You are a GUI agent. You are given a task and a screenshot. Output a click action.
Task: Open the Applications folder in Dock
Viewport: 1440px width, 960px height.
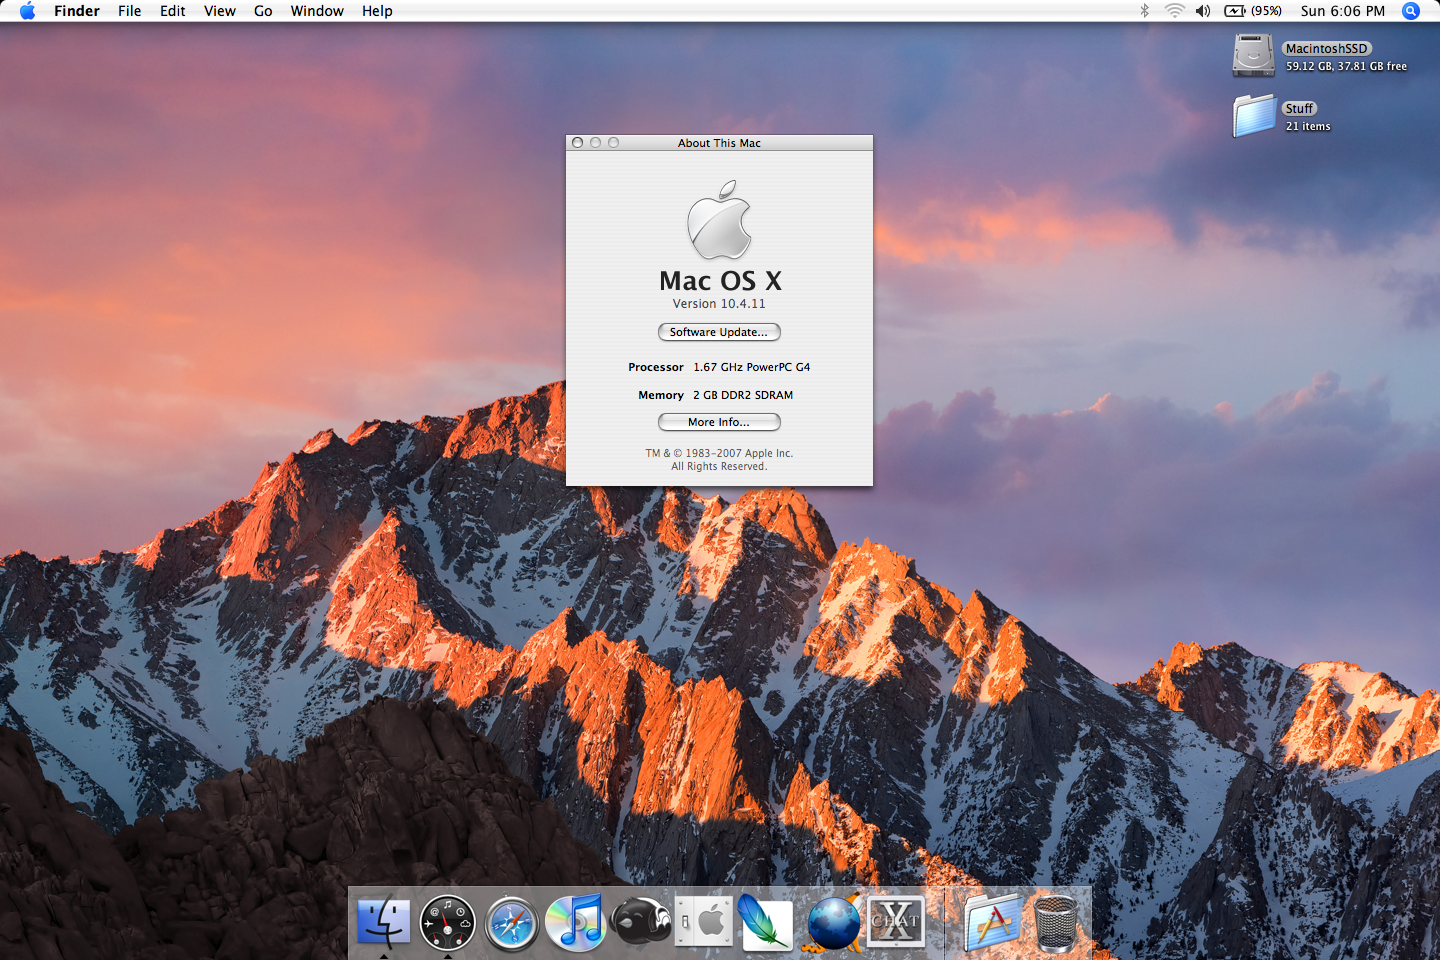pos(992,922)
